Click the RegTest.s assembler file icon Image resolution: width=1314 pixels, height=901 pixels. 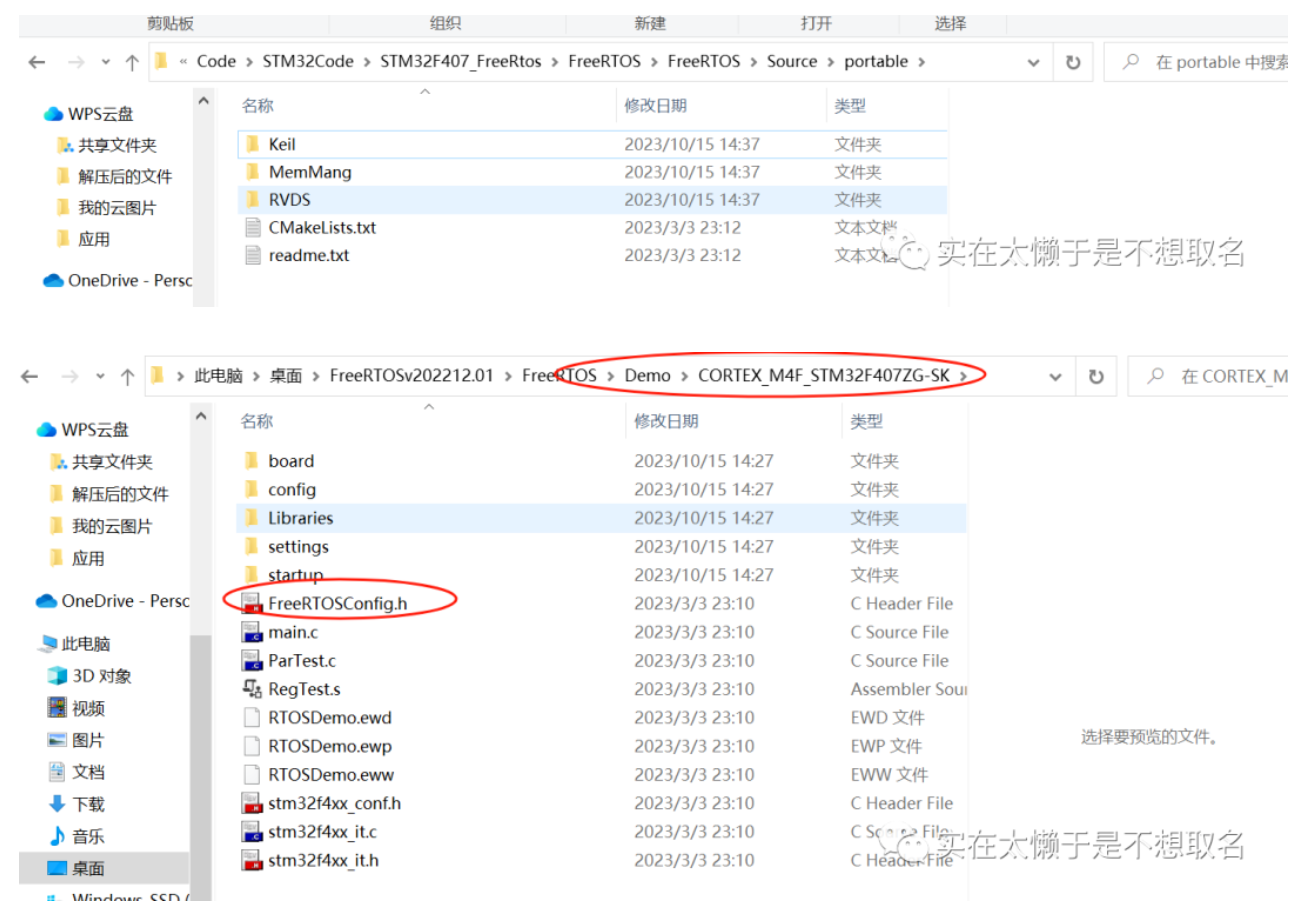click(x=252, y=689)
